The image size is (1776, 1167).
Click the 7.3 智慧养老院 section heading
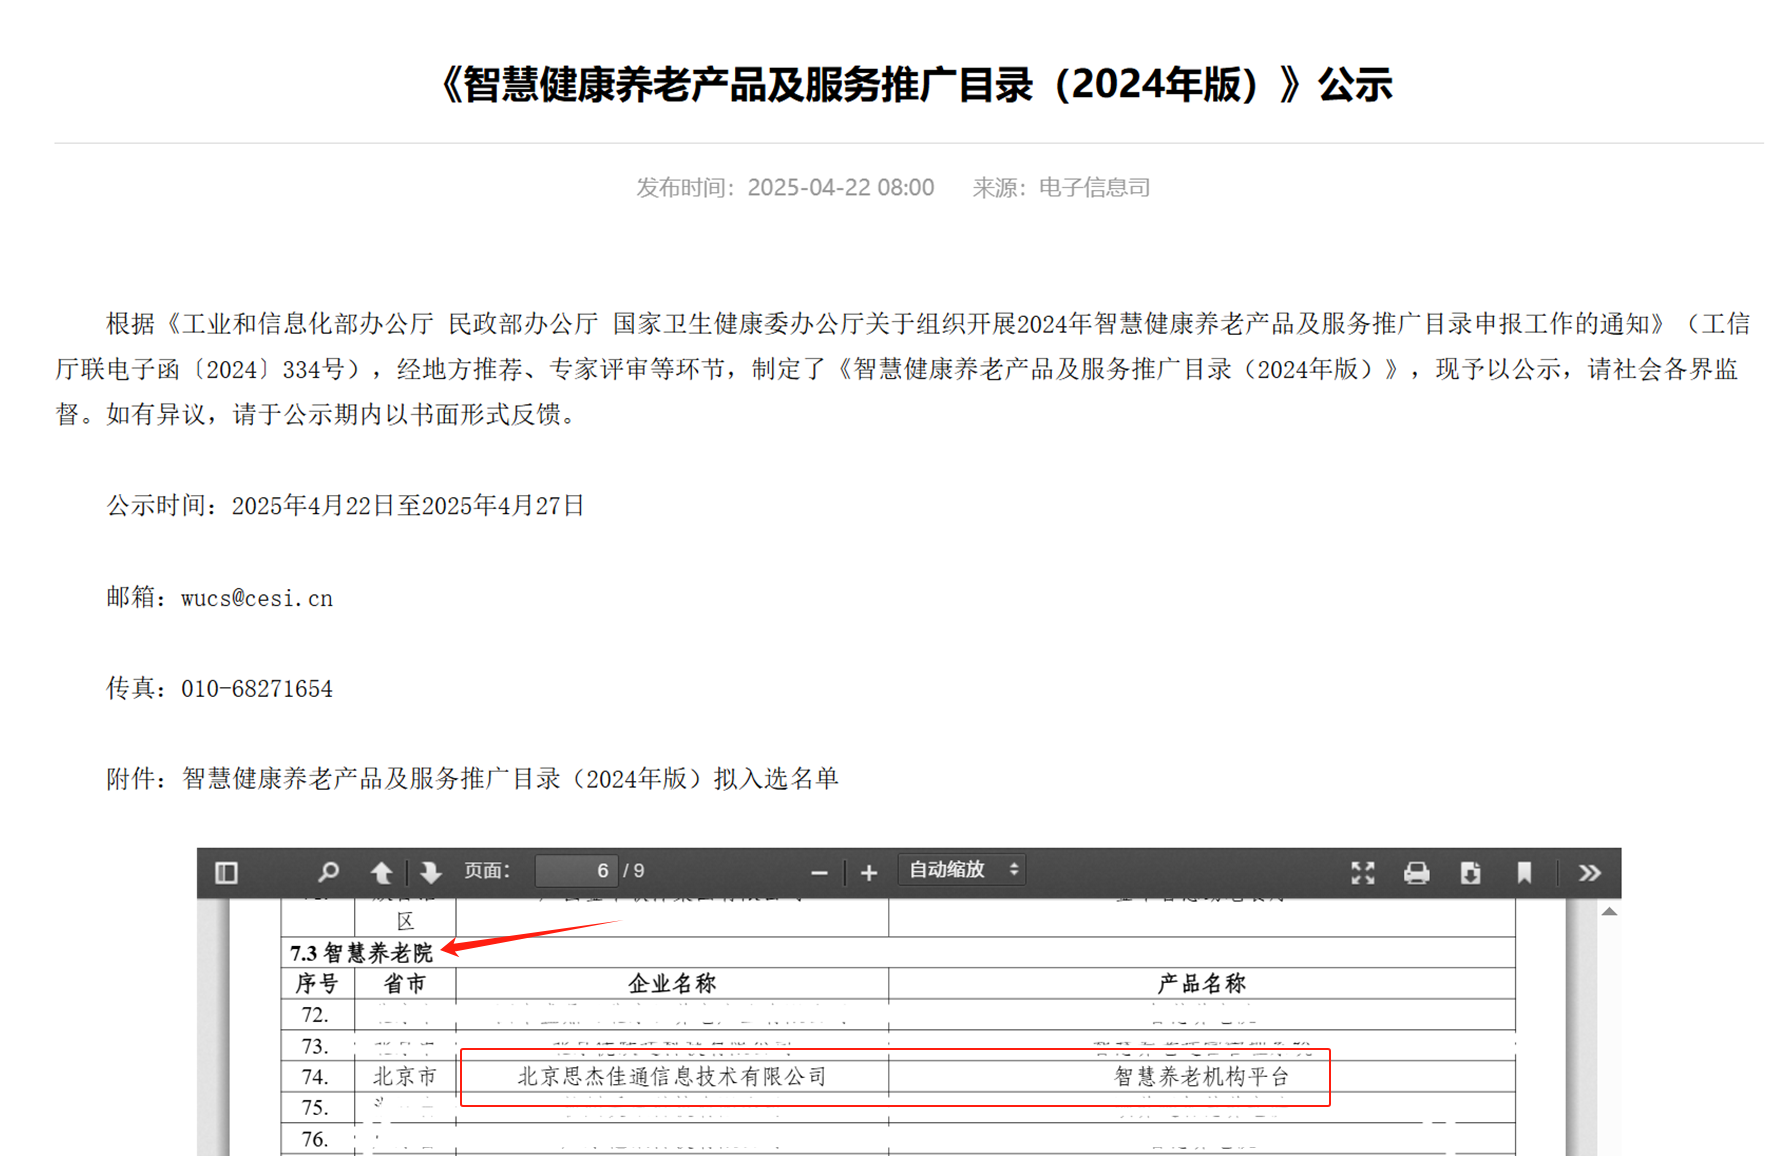point(361,953)
